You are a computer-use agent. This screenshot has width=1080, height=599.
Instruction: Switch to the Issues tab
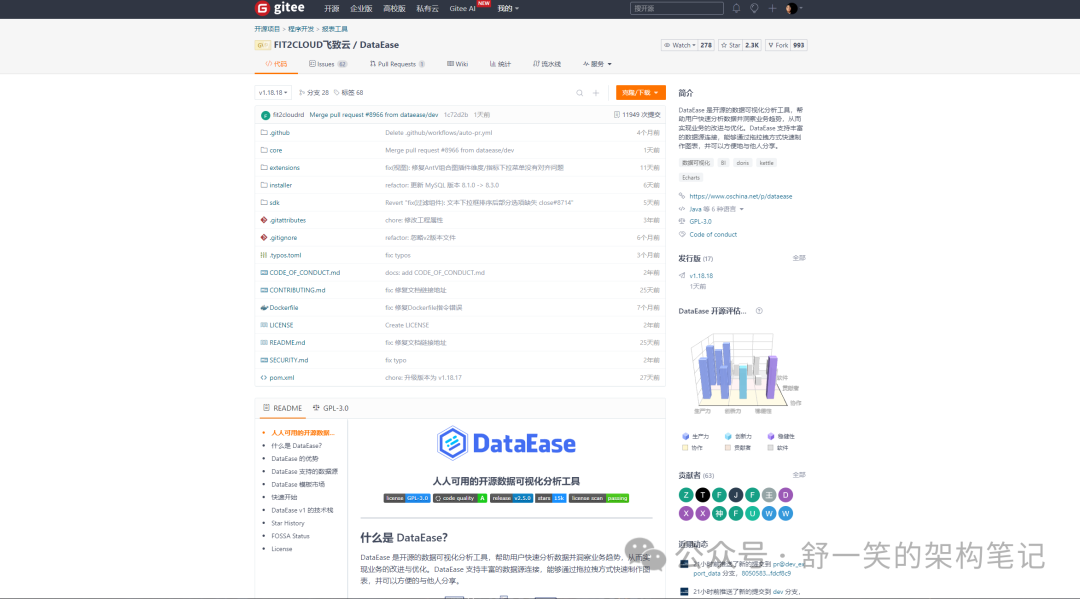[328, 64]
